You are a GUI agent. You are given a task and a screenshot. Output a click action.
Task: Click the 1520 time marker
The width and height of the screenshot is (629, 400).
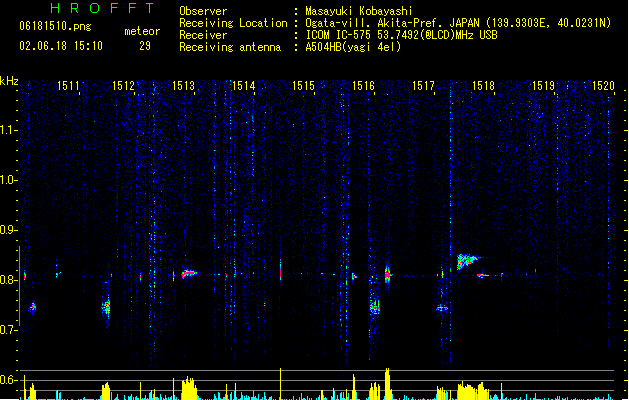(x=603, y=86)
